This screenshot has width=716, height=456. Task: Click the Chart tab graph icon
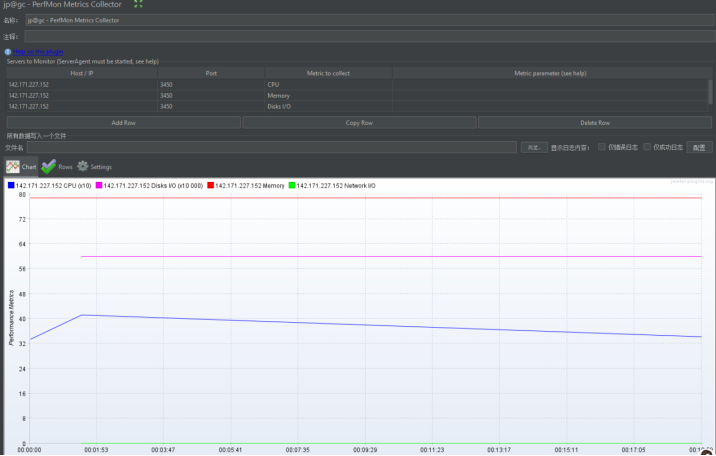(x=13, y=166)
